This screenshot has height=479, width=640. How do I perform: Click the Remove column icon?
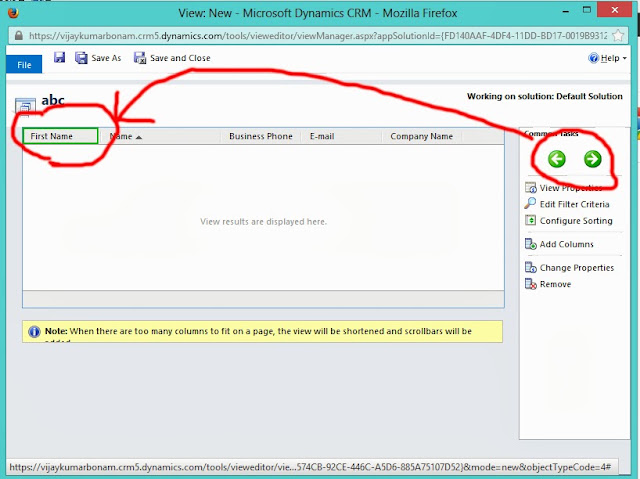click(531, 284)
